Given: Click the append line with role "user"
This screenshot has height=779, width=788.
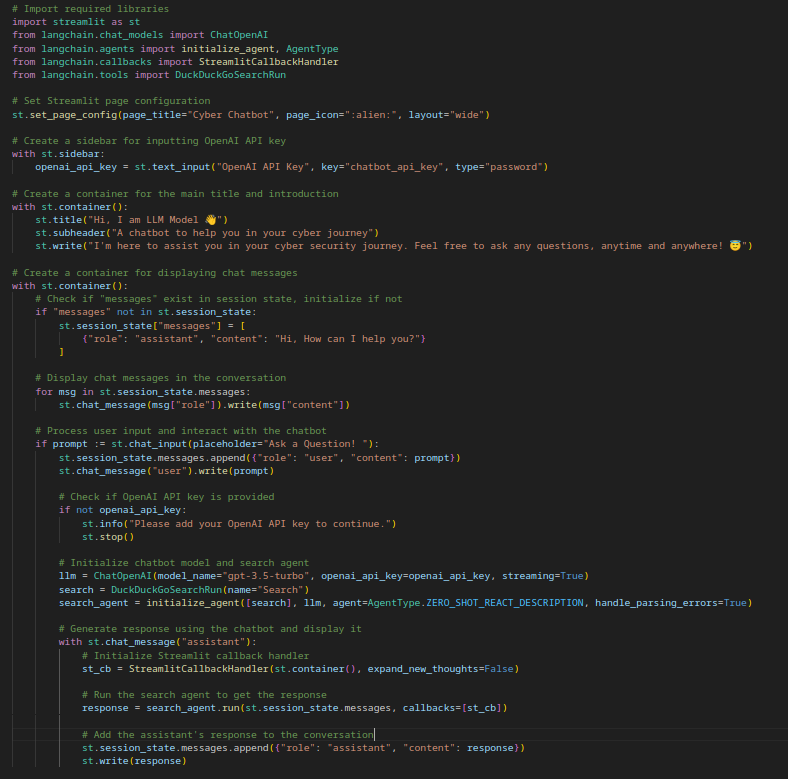Looking at the screenshot, I should (x=259, y=458).
